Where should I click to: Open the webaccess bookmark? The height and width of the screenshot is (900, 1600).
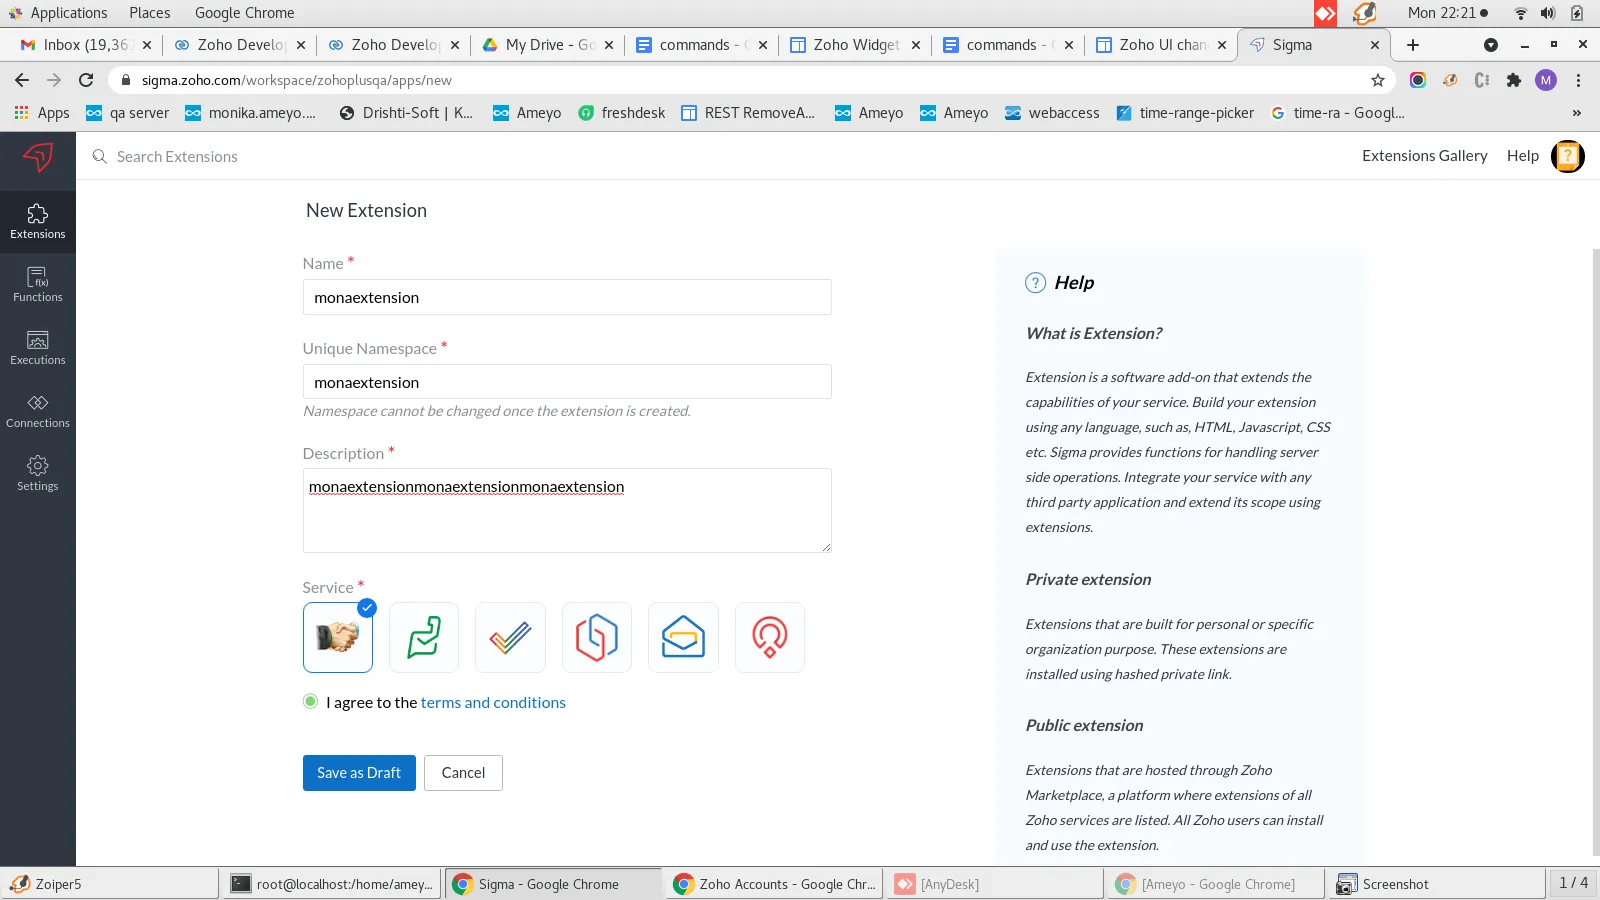click(x=1052, y=113)
